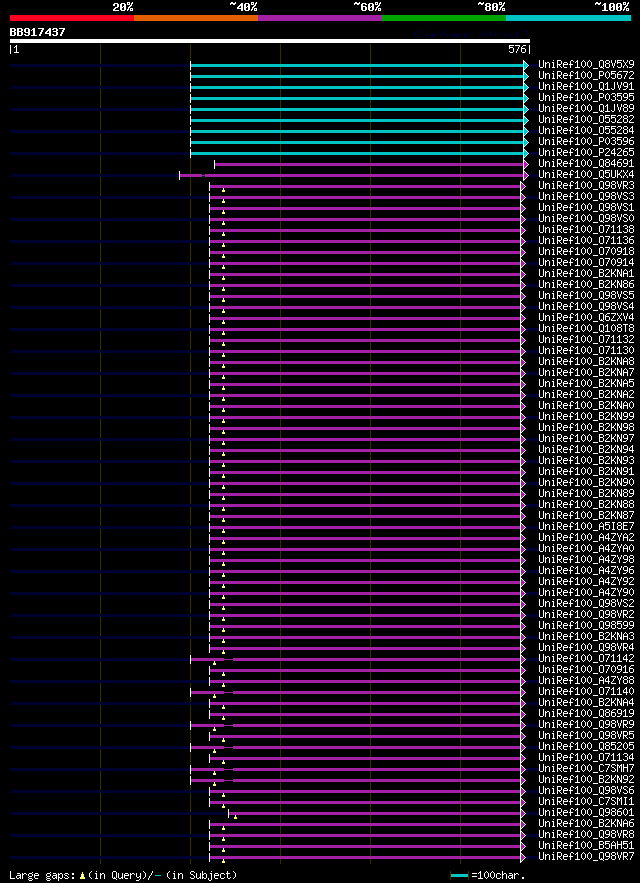Click the query start position 1 label
The image size is (640, 883).
click(16, 50)
